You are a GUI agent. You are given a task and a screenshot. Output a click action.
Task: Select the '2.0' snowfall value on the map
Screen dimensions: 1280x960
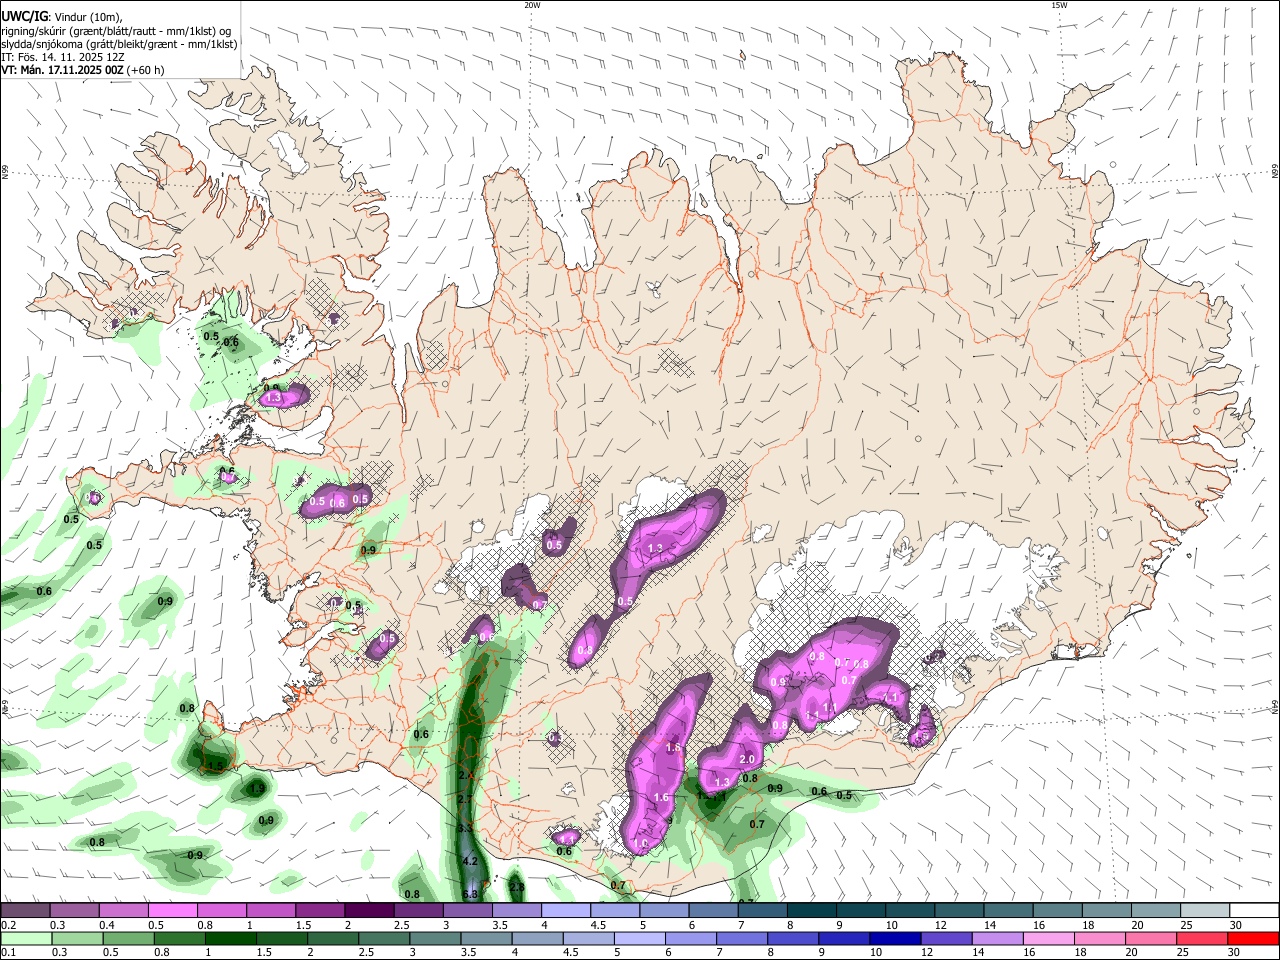click(x=747, y=760)
